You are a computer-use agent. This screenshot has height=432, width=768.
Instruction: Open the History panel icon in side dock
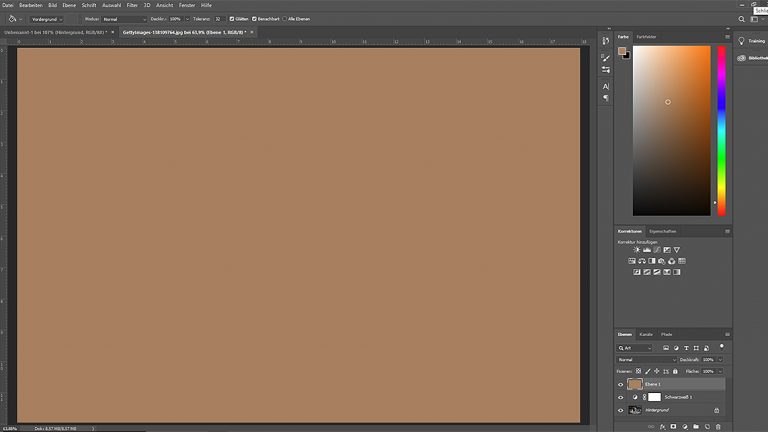click(x=605, y=41)
